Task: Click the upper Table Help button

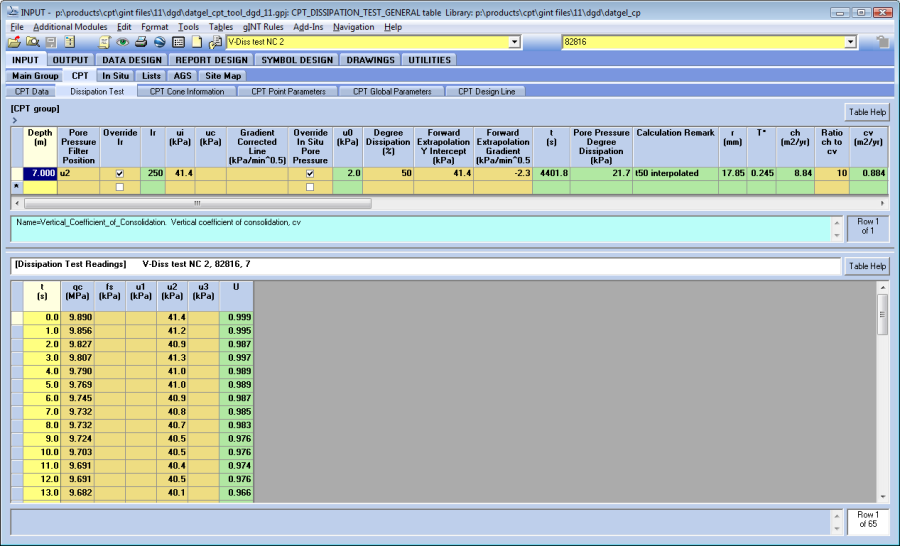Action: click(x=866, y=112)
